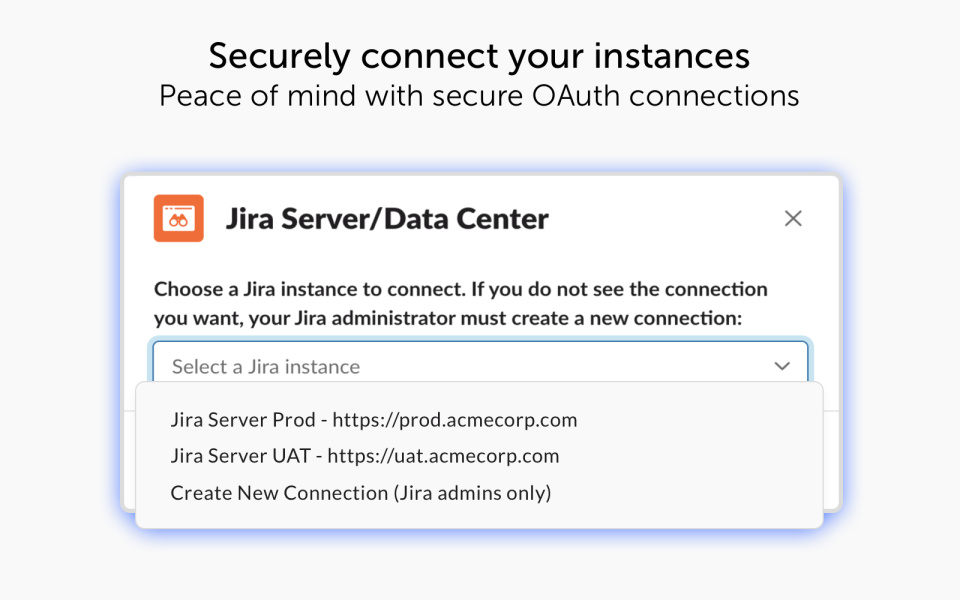Click the uat.acmecorp.com connection entry
The height and width of the screenshot is (600, 960).
pos(364,456)
